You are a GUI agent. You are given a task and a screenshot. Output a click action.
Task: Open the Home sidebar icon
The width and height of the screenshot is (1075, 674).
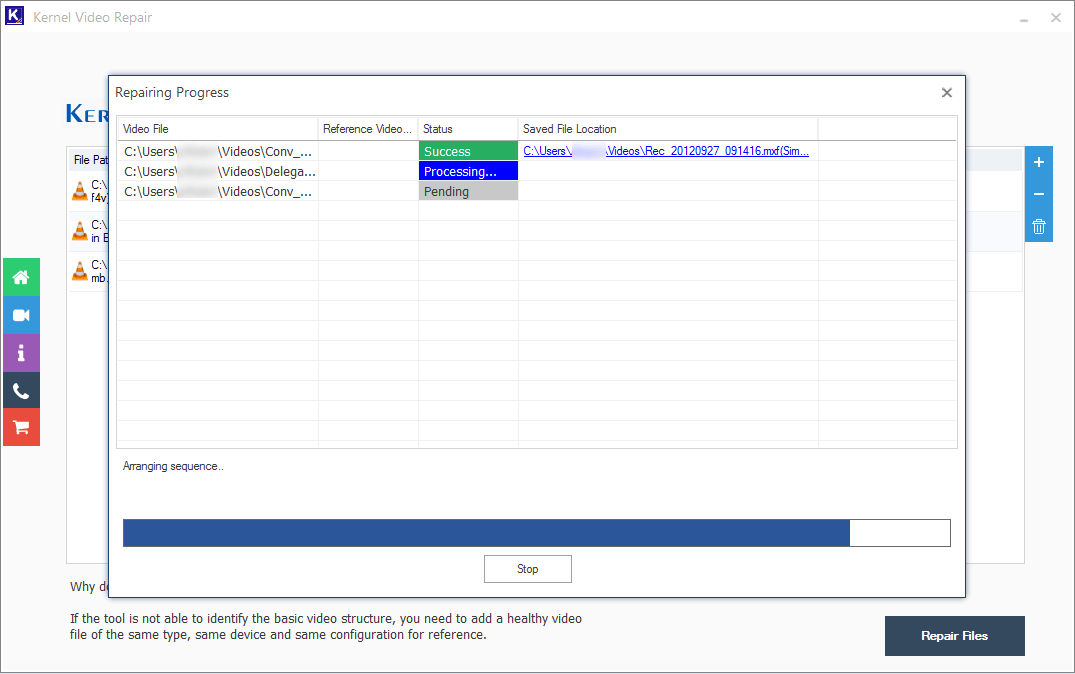point(21,277)
